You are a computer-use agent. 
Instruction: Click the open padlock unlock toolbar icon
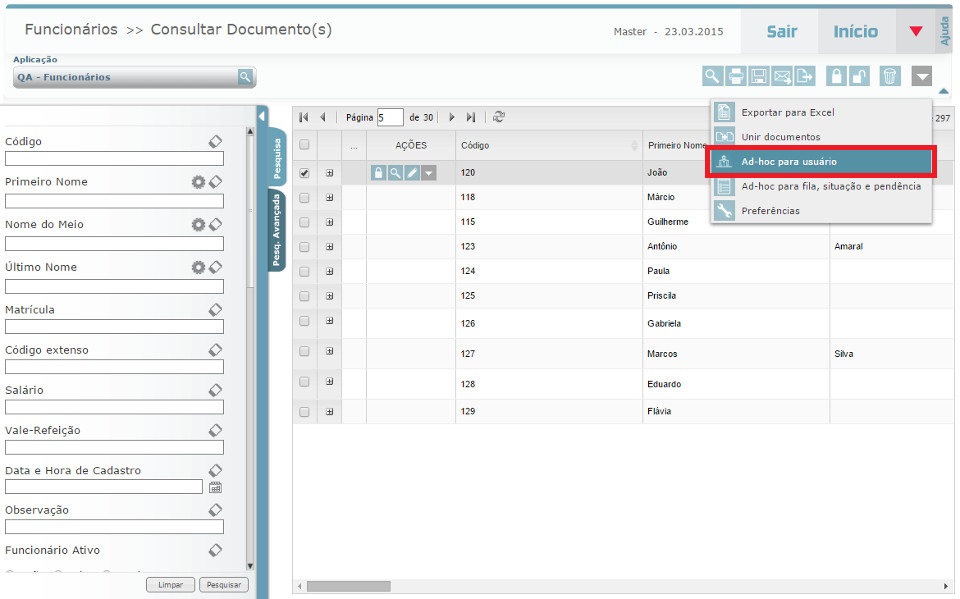coord(858,76)
